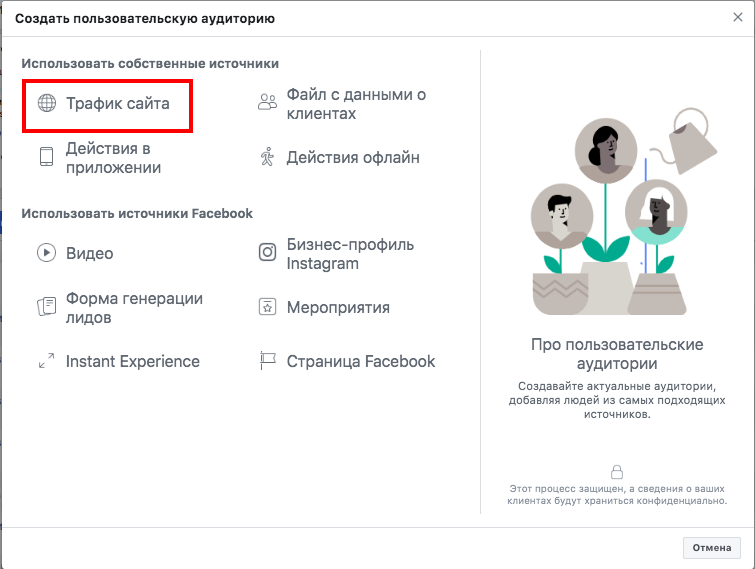The image size is (755, 569).
Task: Click the Про пользовательские аудитории heading
Action: tap(617, 354)
